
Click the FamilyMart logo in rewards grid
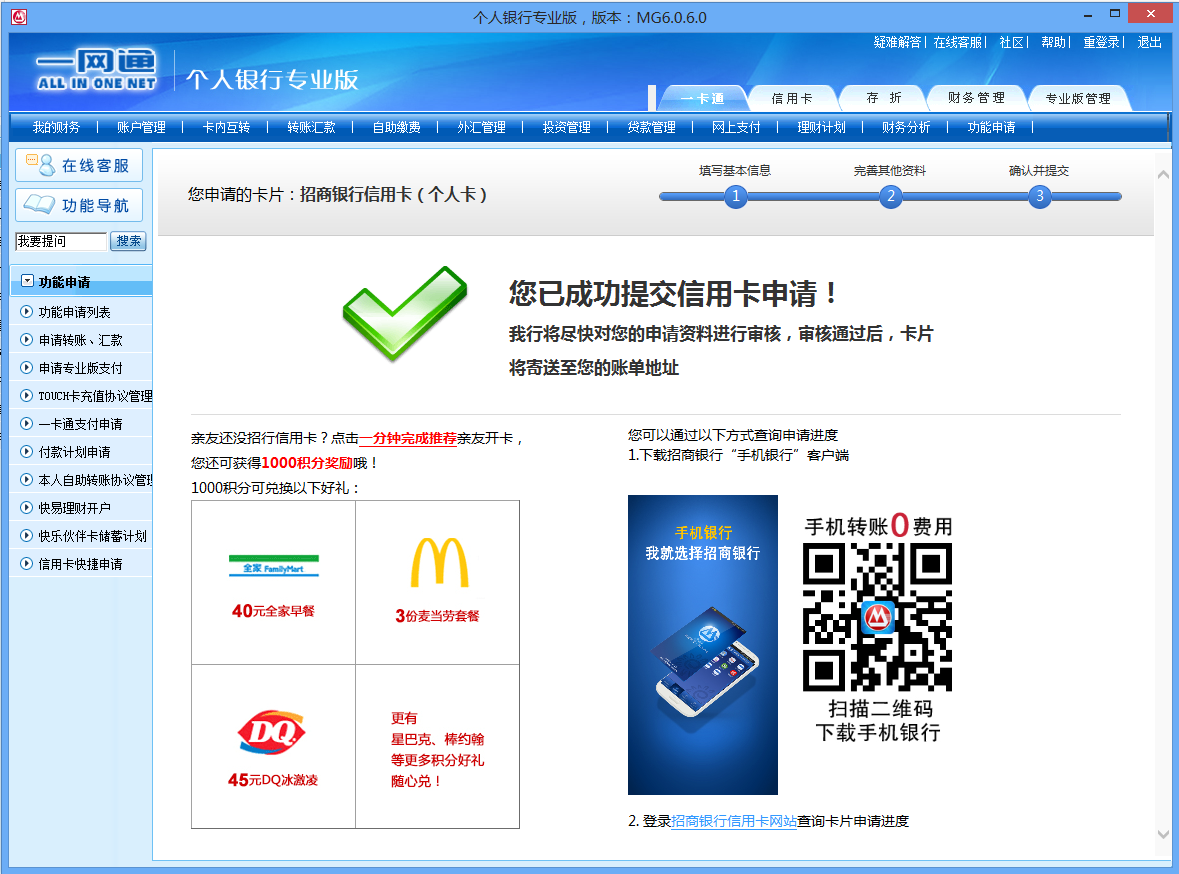tap(274, 566)
